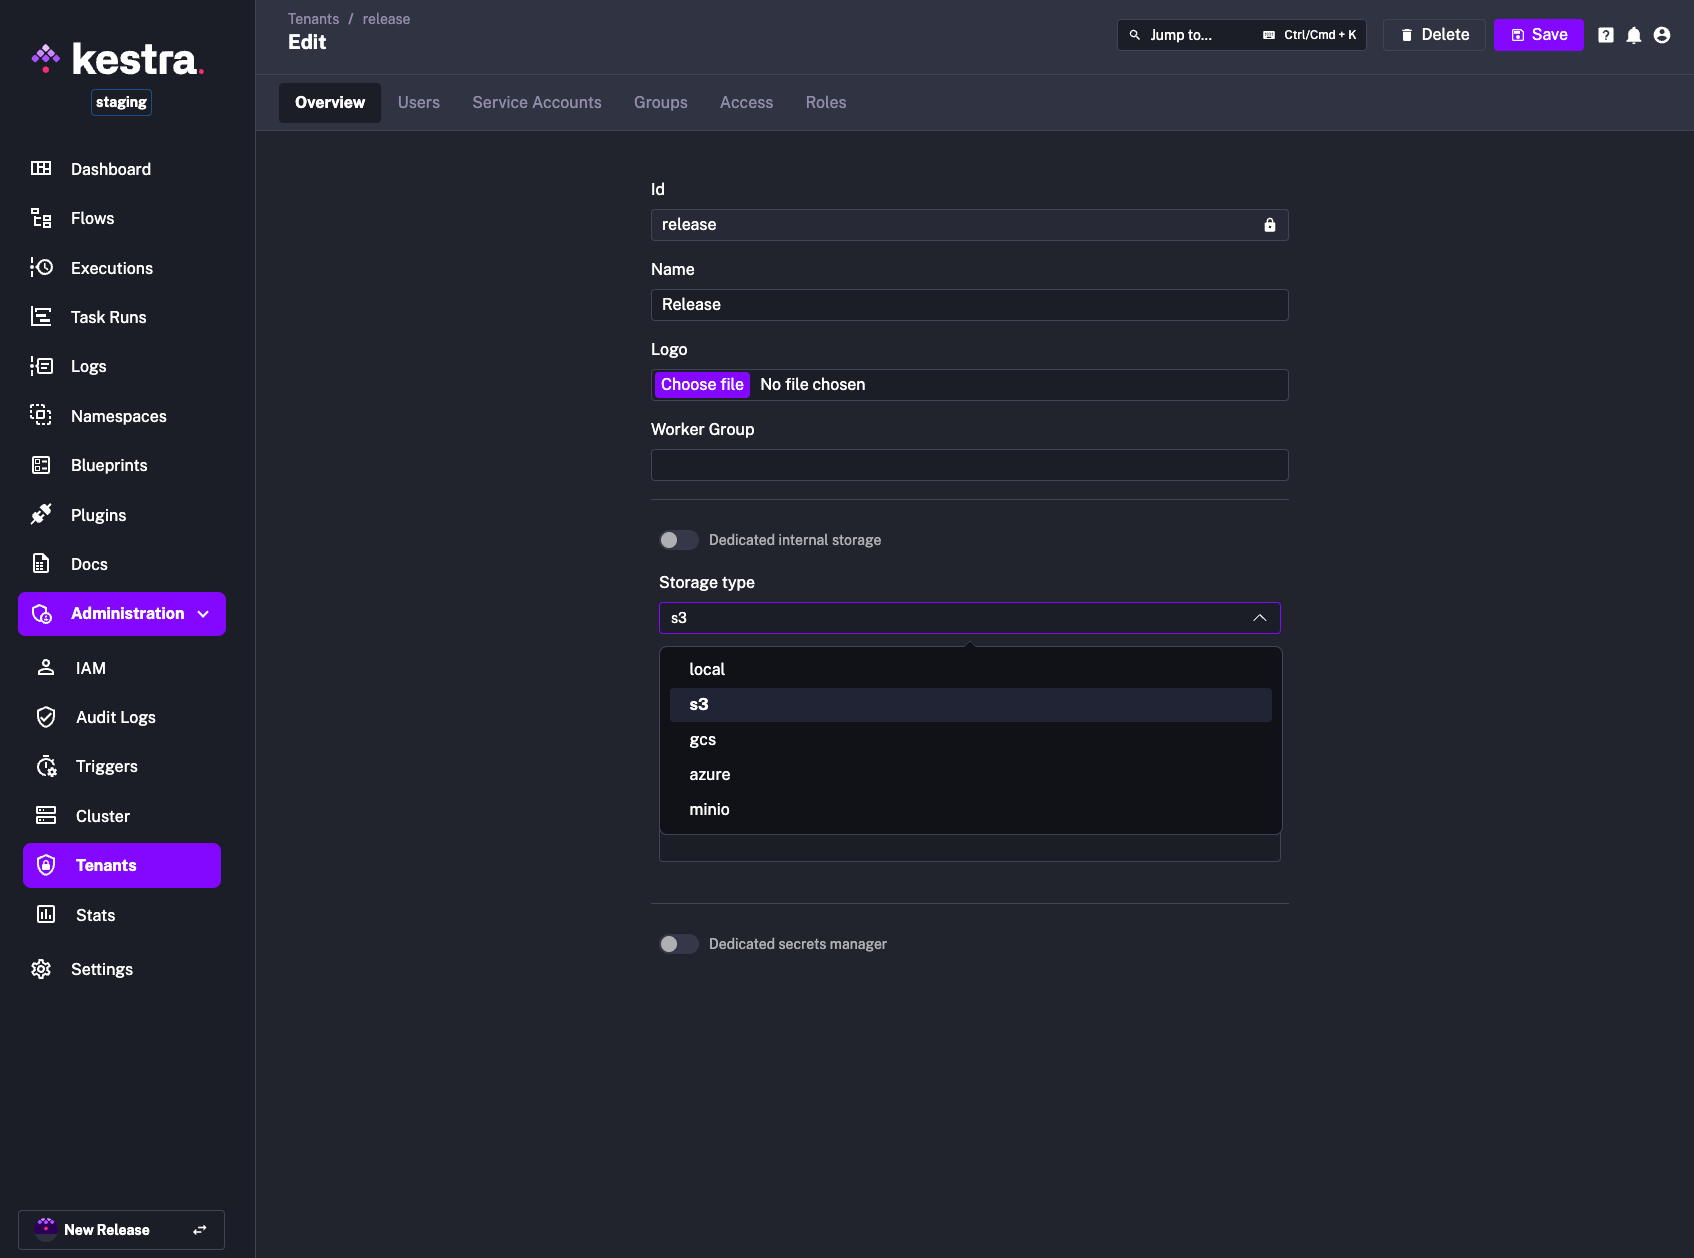Screen dimensions: 1694x1258
Task: Click the Plugins icon in sidebar
Action: (41, 515)
